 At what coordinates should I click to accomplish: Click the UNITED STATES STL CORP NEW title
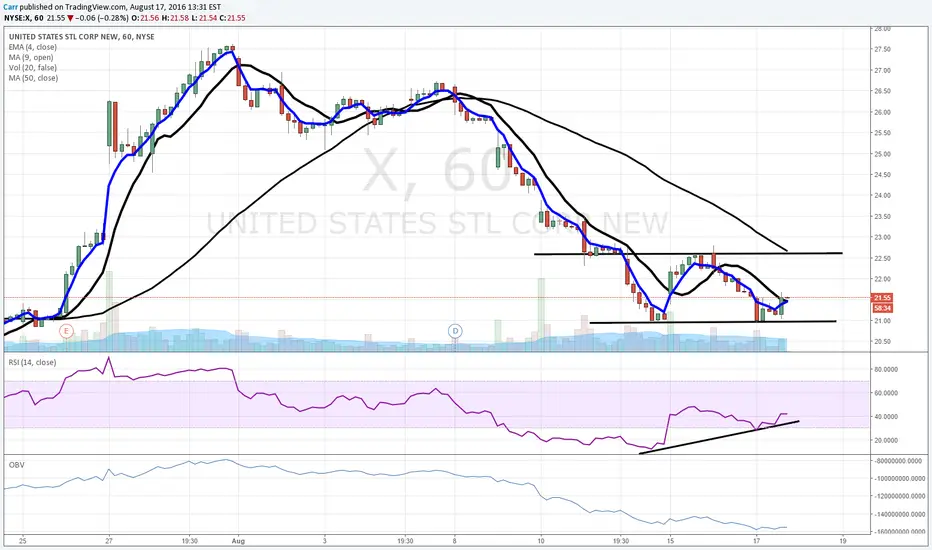coord(81,36)
